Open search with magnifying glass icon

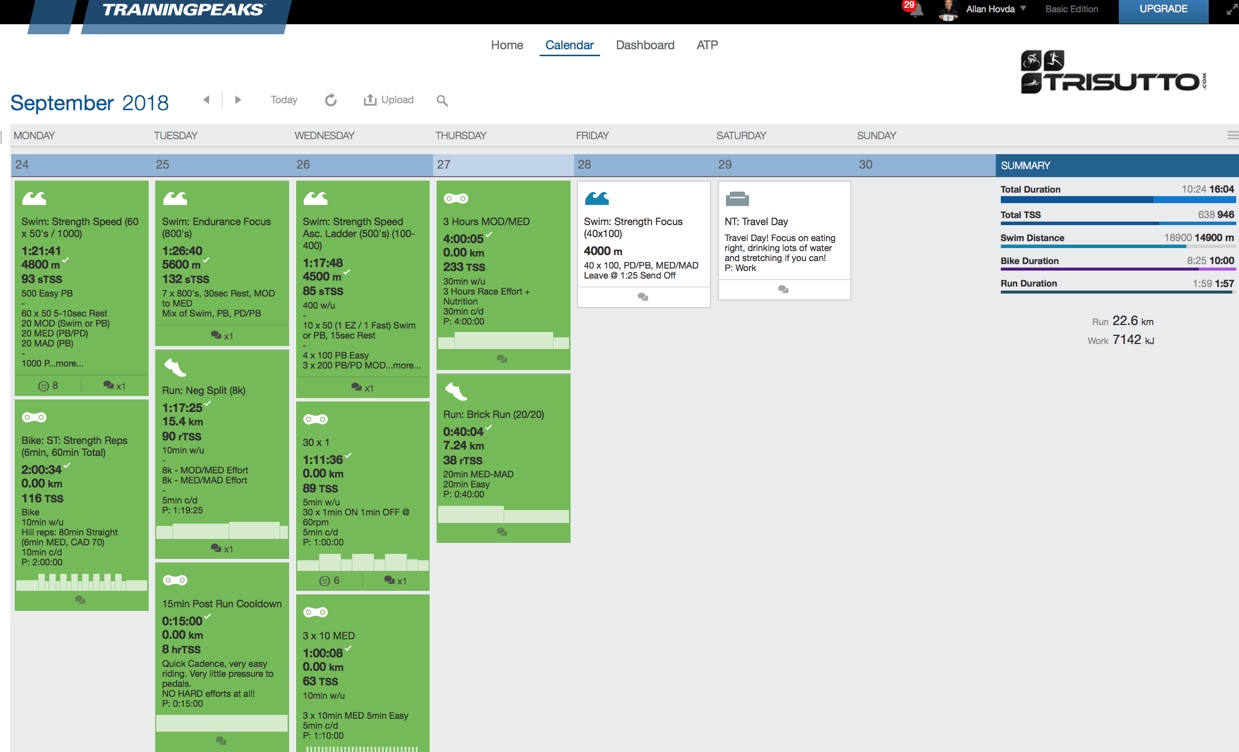tap(442, 100)
